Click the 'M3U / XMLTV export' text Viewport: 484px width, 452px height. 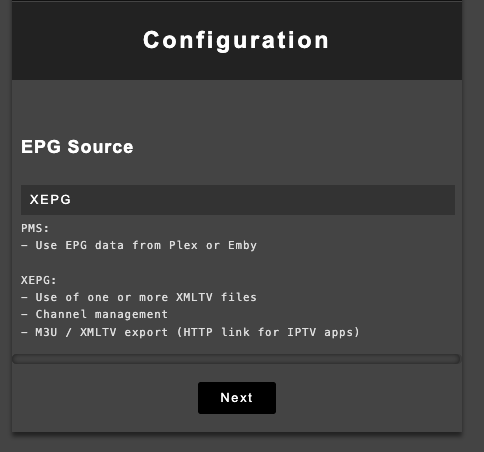click(x=102, y=332)
